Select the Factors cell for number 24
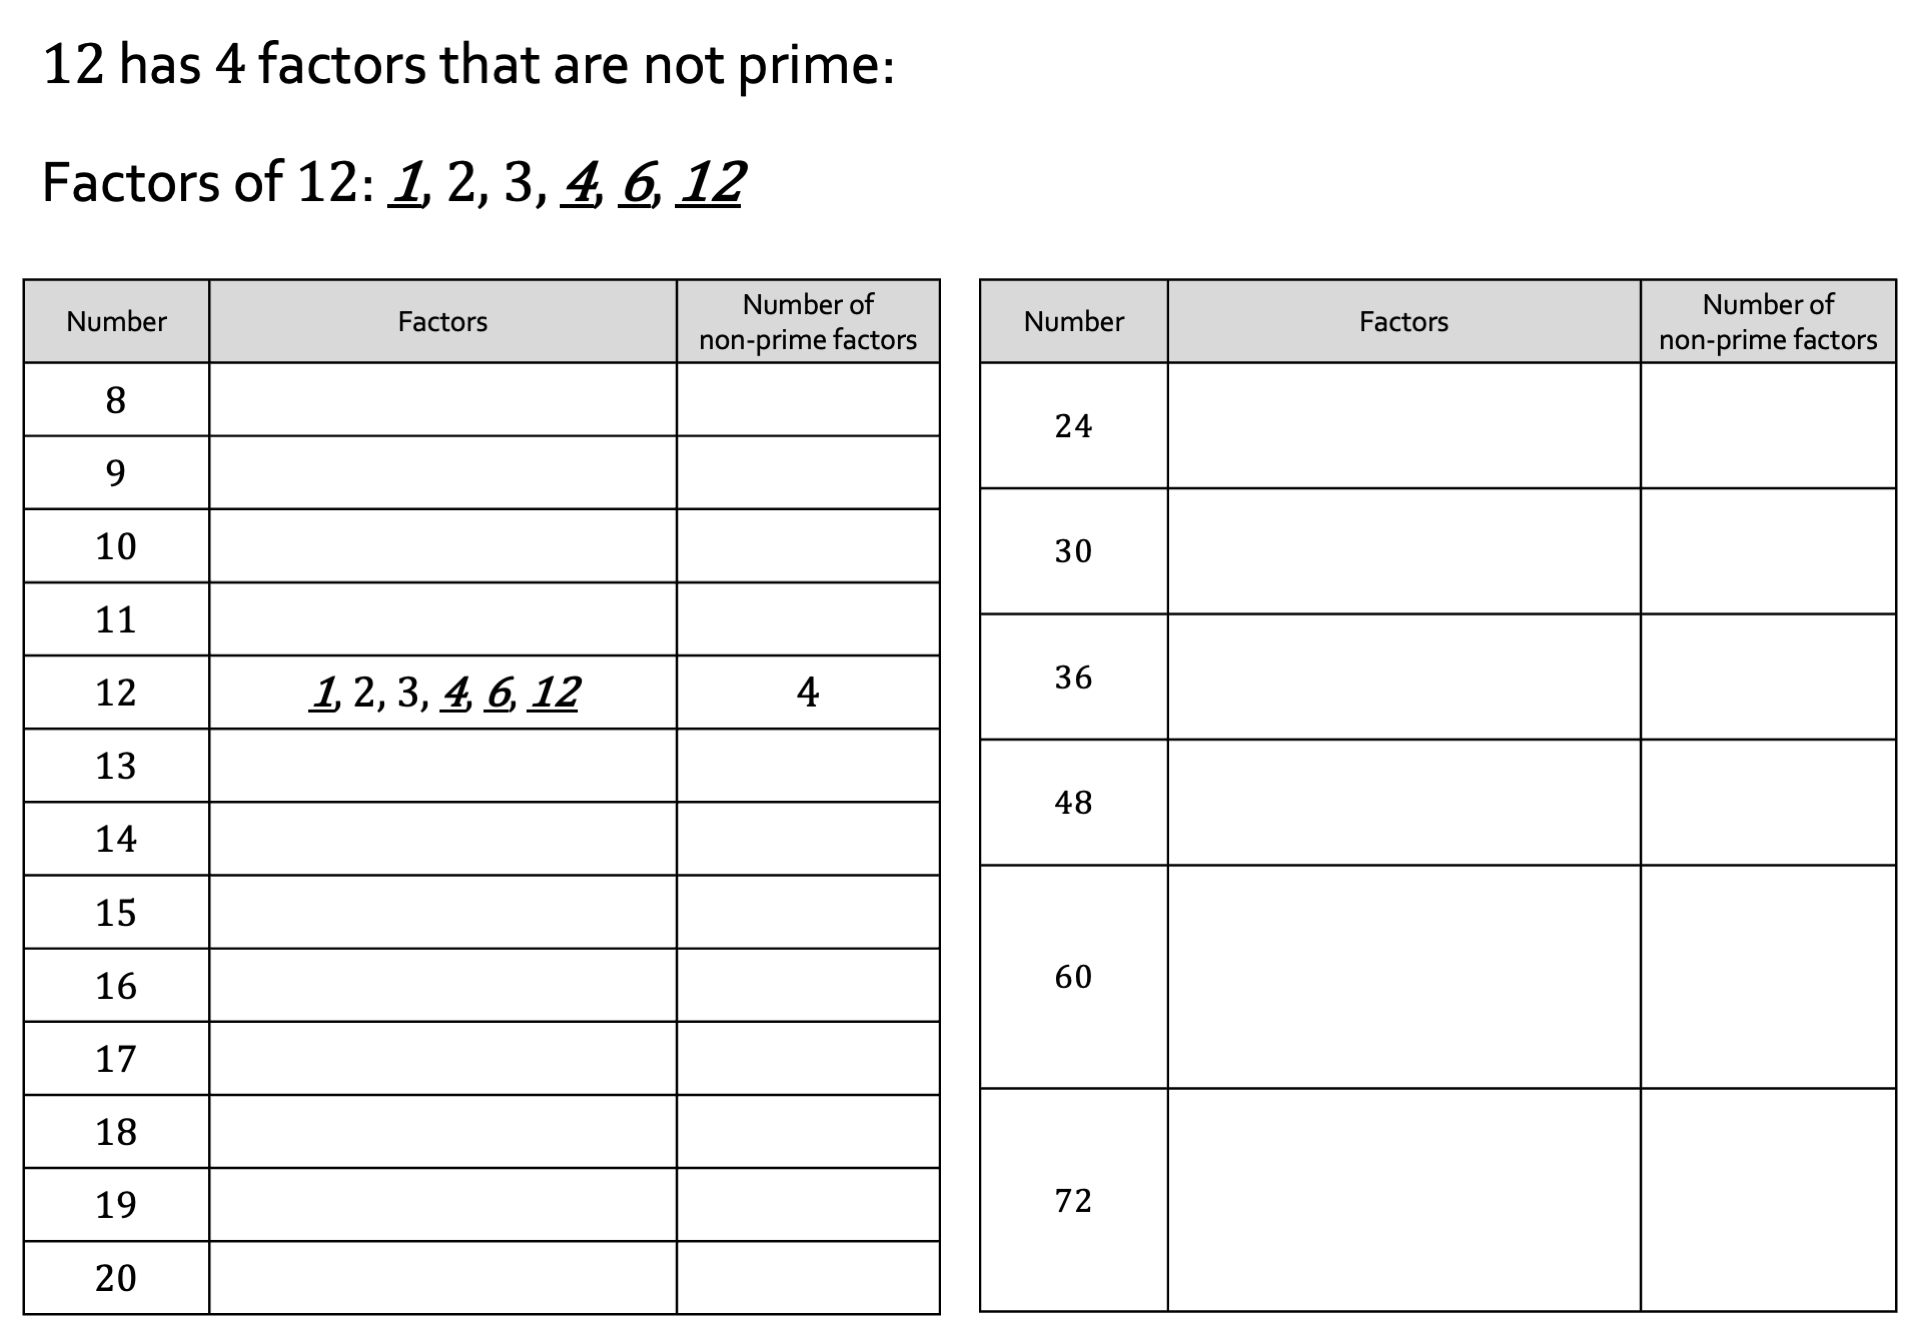1920x1329 pixels. (1404, 425)
